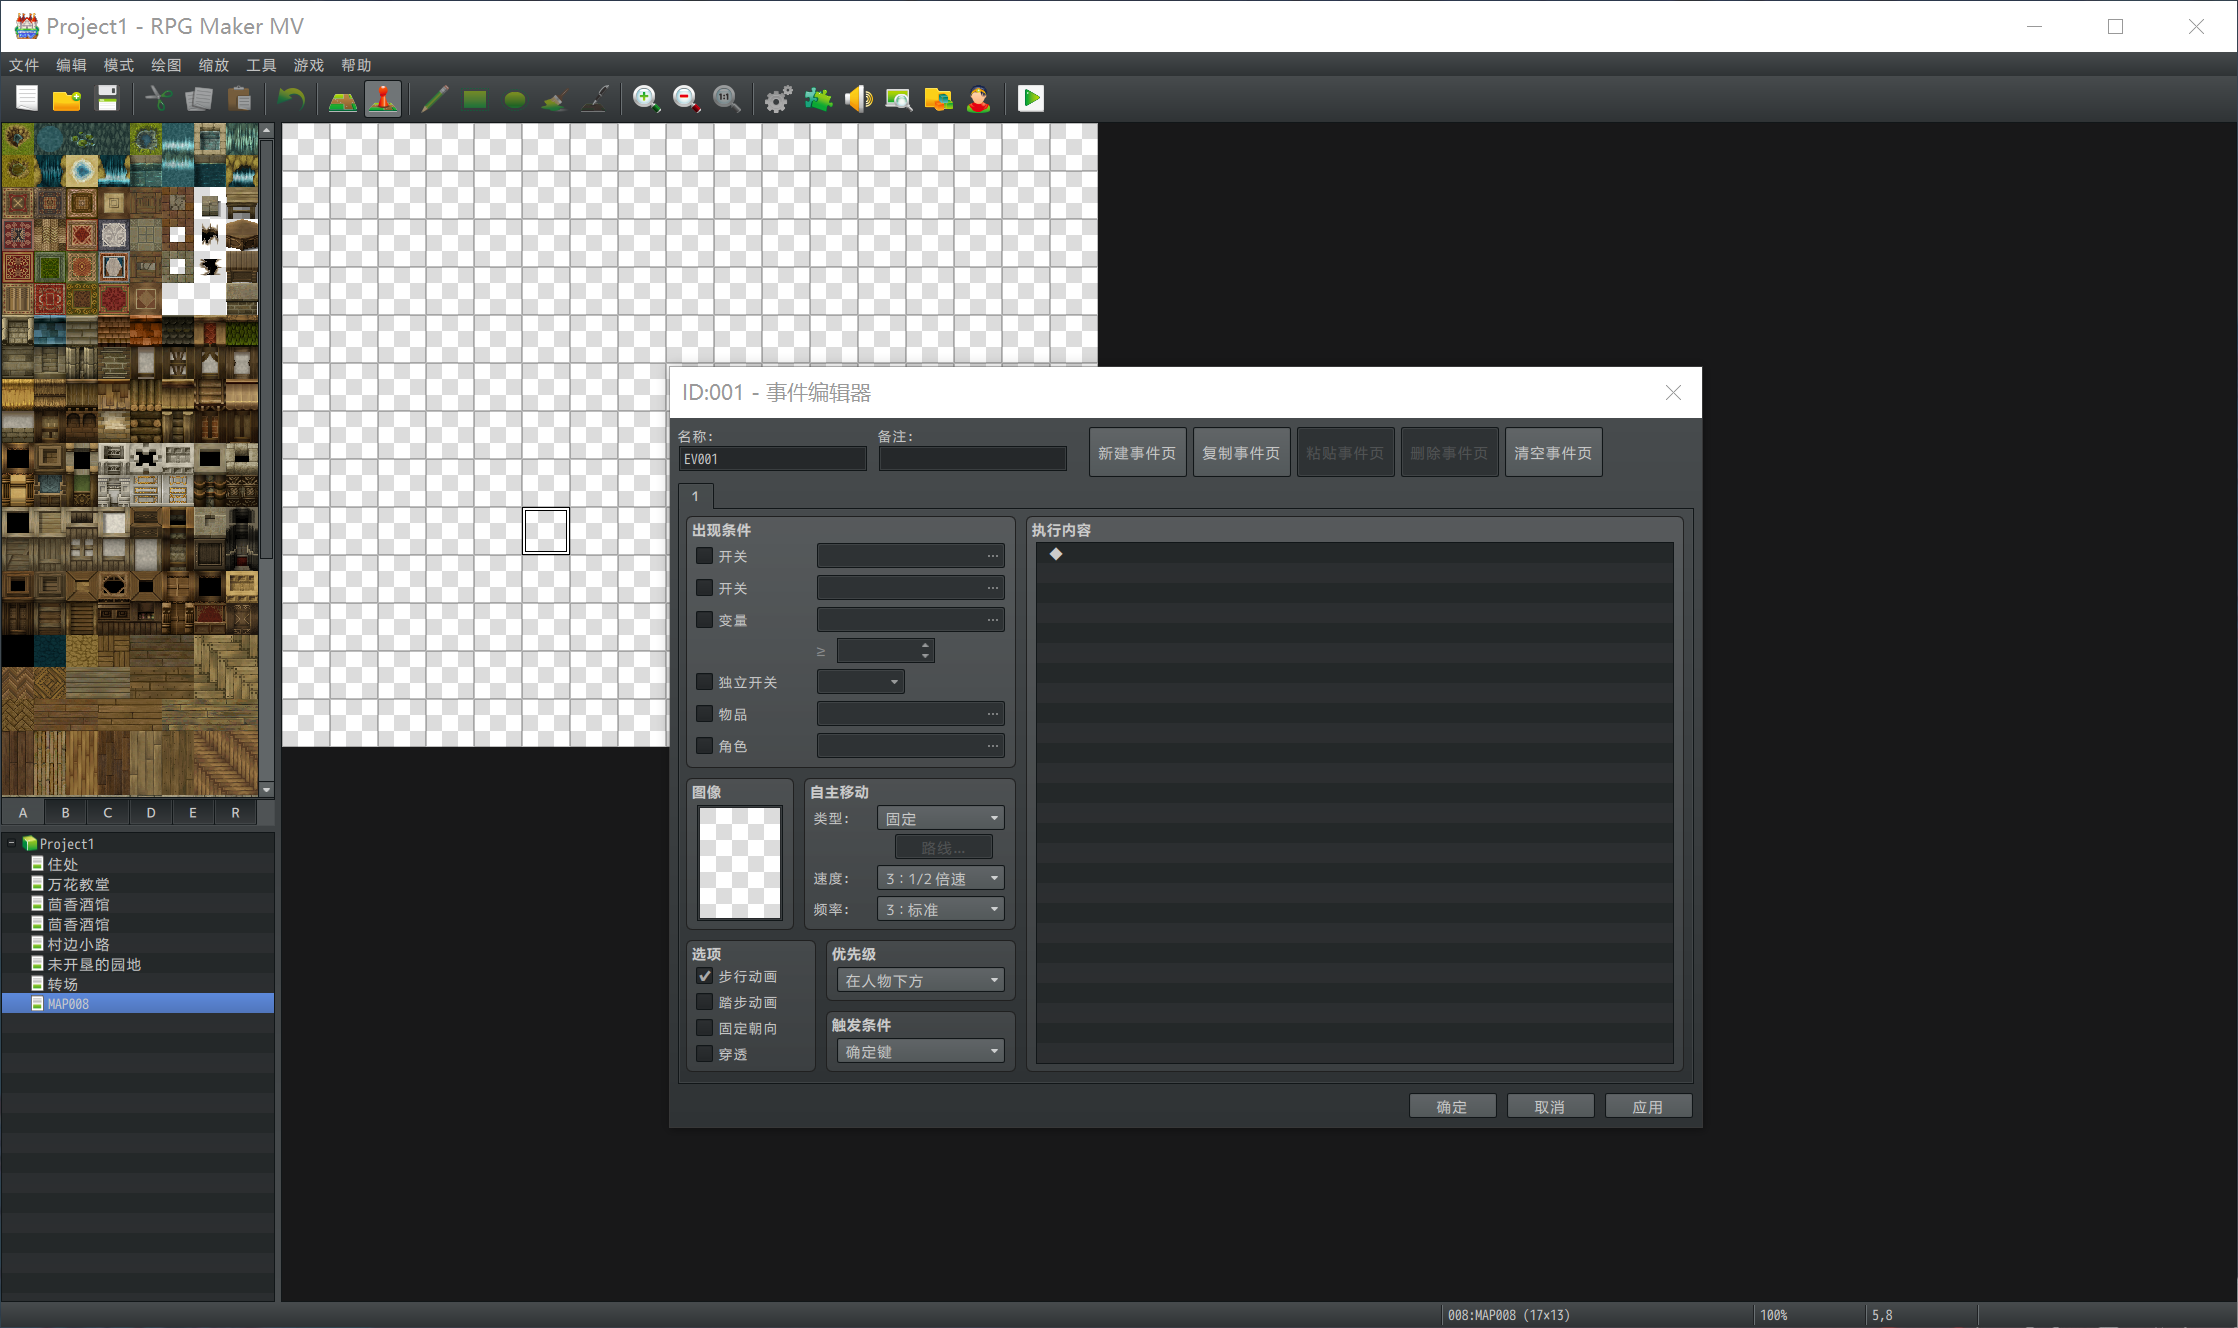The image size is (2238, 1328).
Task: Select the Rectangle drawing tool
Action: (x=475, y=99)
